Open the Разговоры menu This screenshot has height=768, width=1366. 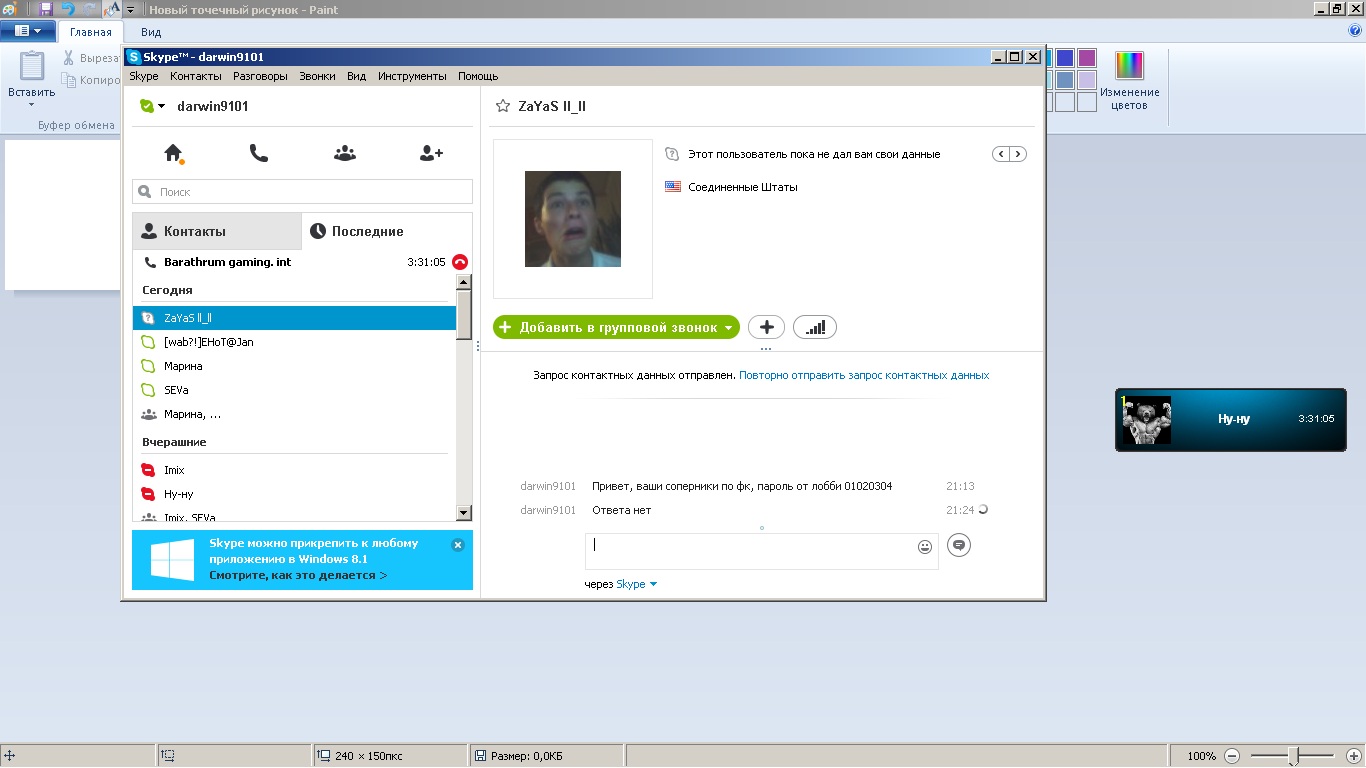coord(260,76)
